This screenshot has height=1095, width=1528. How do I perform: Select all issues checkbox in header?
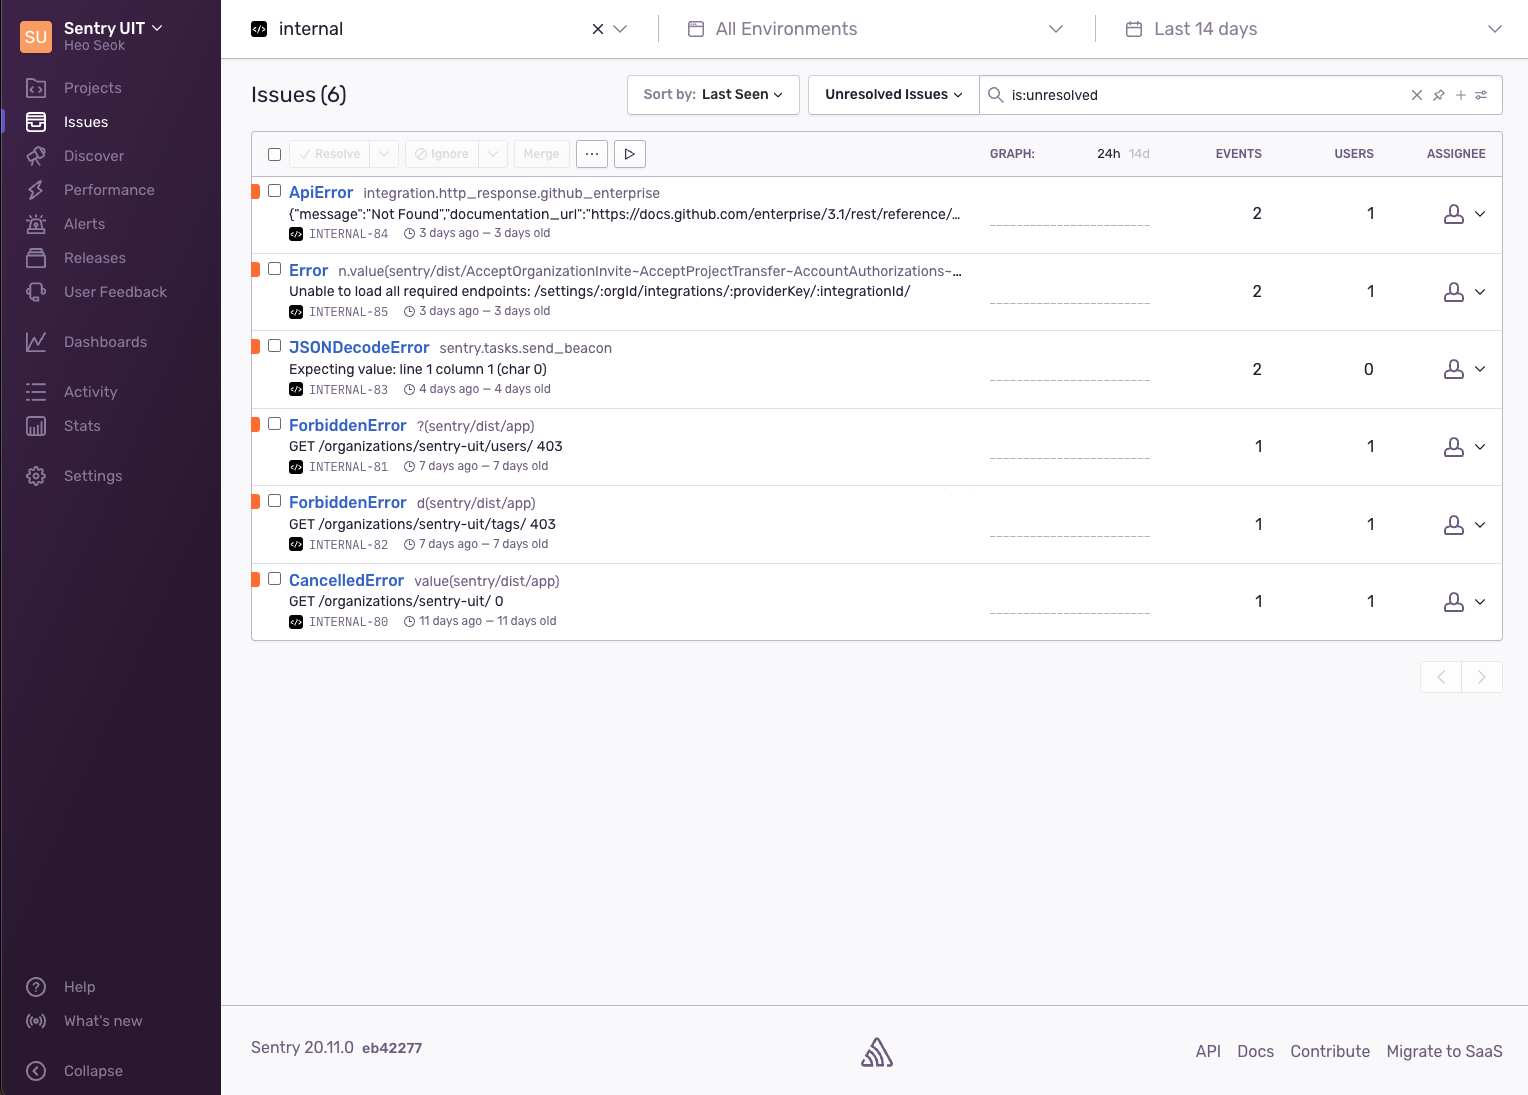click(274, 154)
